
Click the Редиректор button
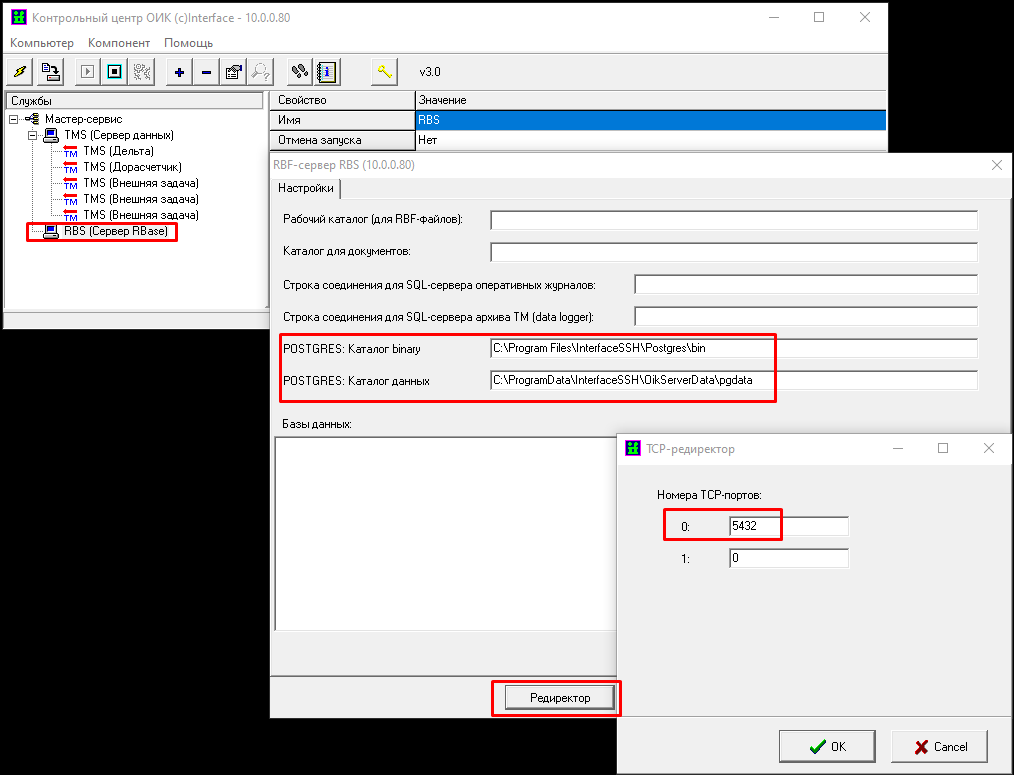coord(559,697)
